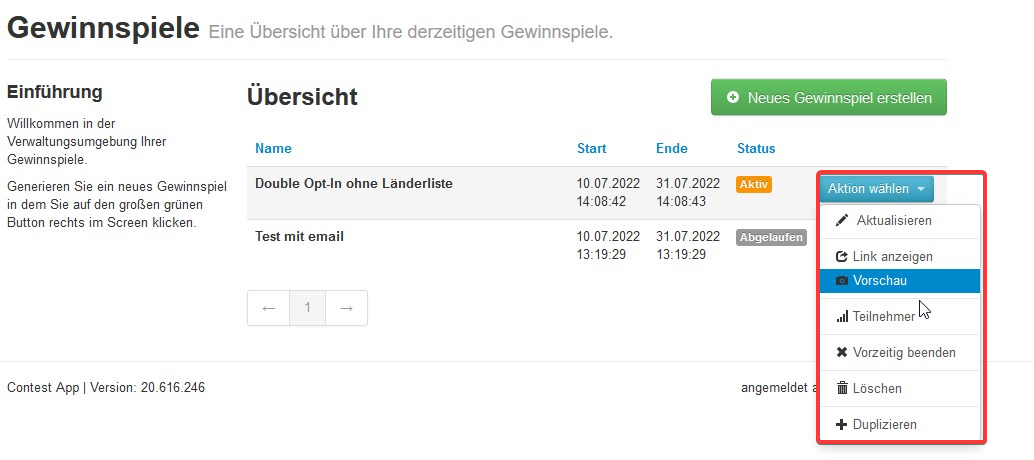
Task: Sort by the Status column header
Action: point(756,149)
